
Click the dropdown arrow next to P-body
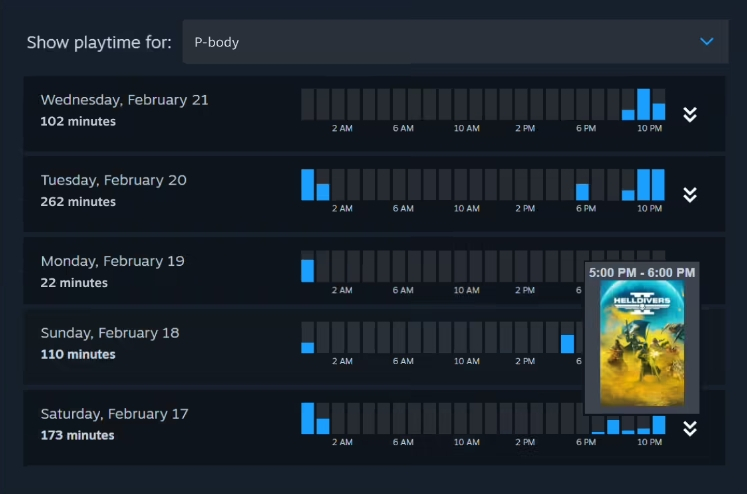[707, 42]
